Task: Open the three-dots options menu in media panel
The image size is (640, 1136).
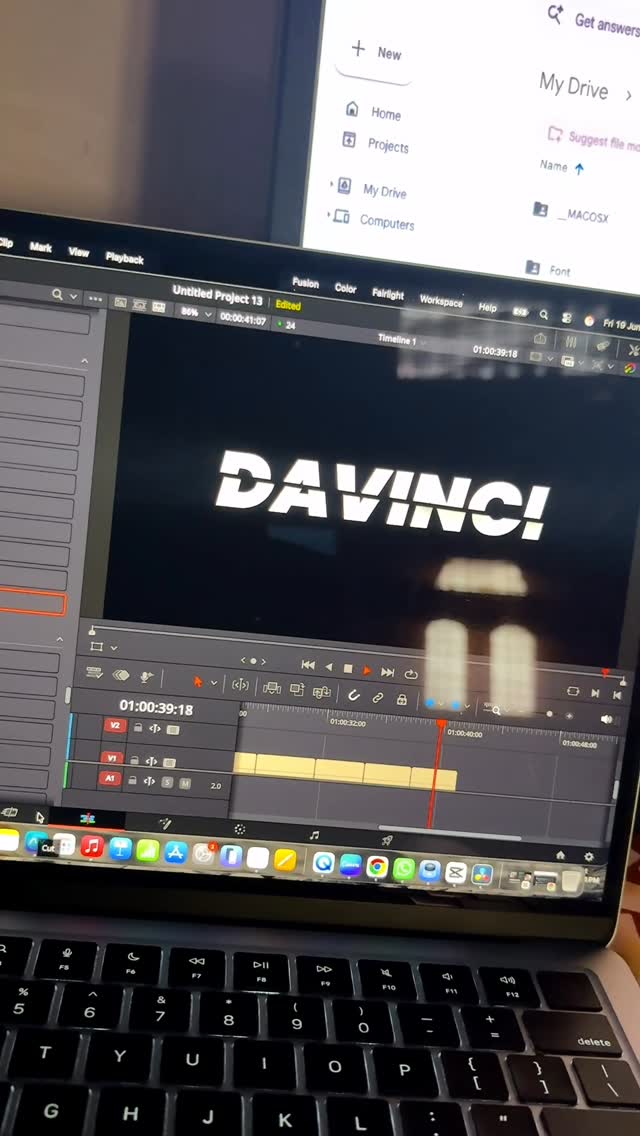Action: coord(95,298)
